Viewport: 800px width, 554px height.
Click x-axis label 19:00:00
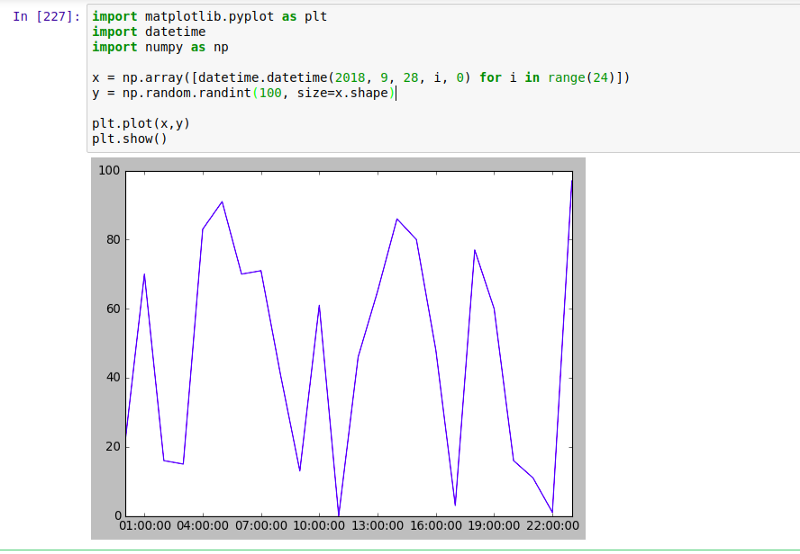tap(494, 526)
